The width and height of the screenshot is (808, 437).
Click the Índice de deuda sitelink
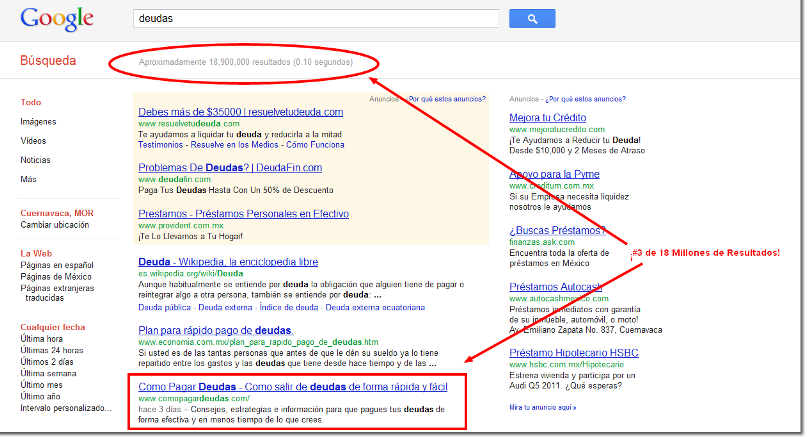[289, 308]
